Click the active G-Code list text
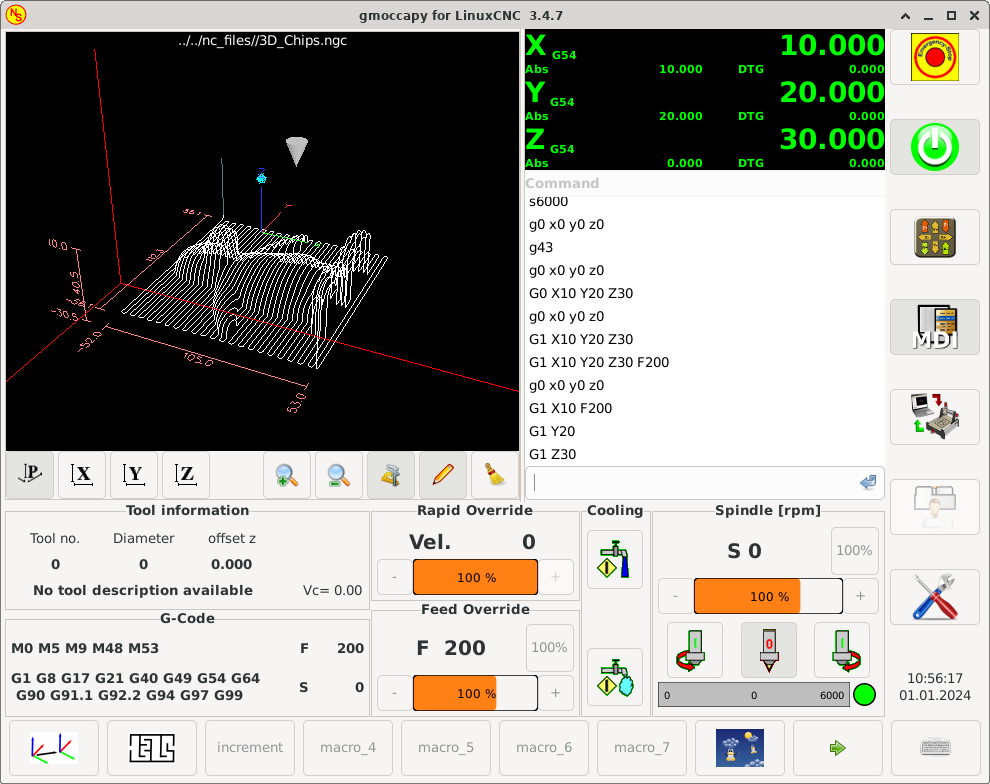The width and height of the screenshot is (990, 784). 136,687
